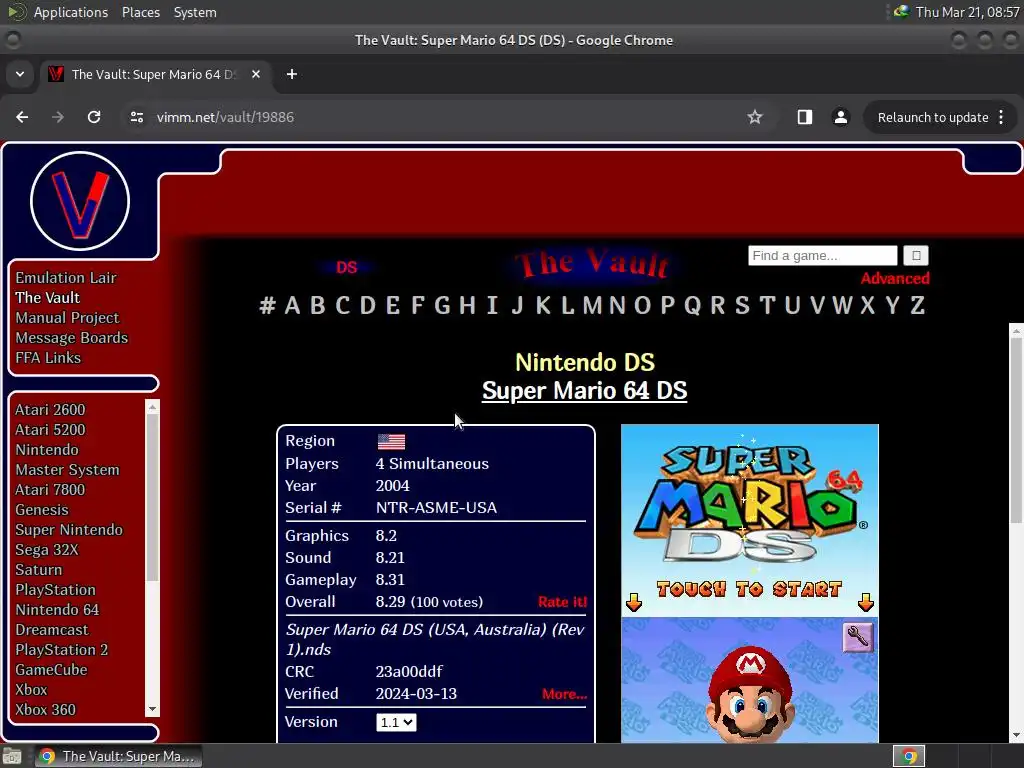The image size is (1024, 768).
Task: Select GameCube in system list
Action: tap(51, 670)
